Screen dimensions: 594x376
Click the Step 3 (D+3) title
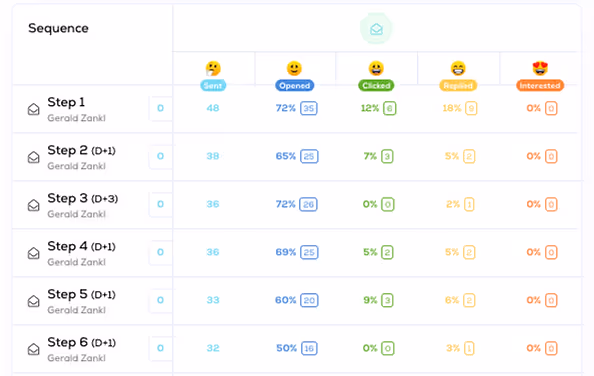pos(83,198)
